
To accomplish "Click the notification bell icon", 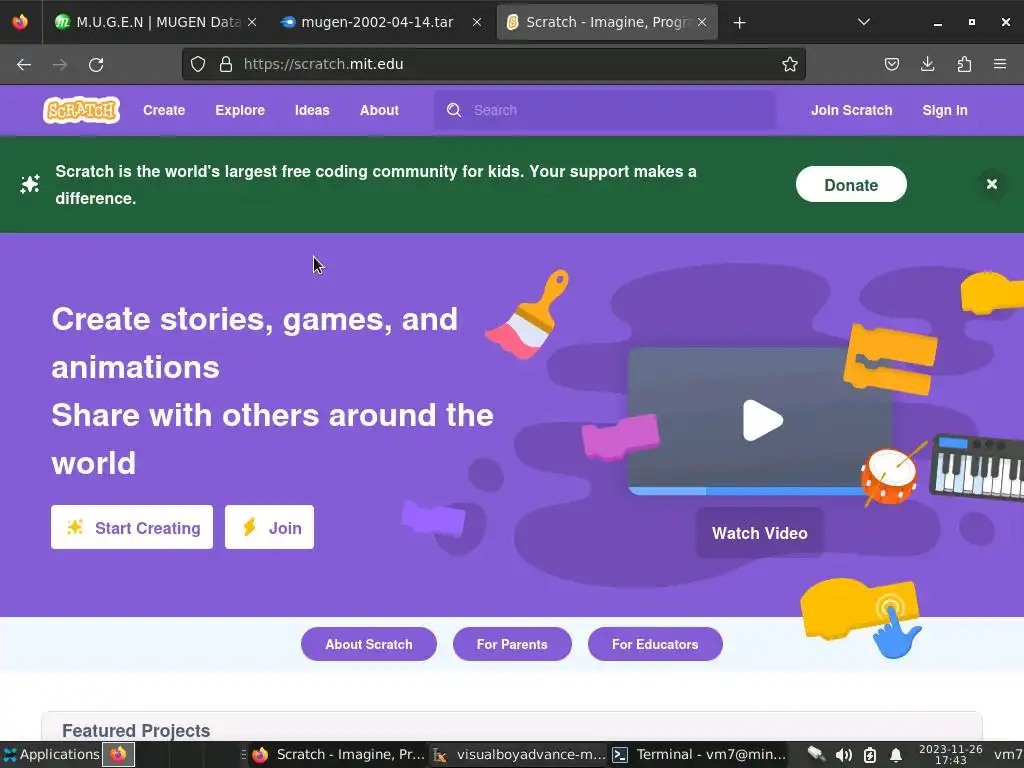I will [x=896, y=755].
